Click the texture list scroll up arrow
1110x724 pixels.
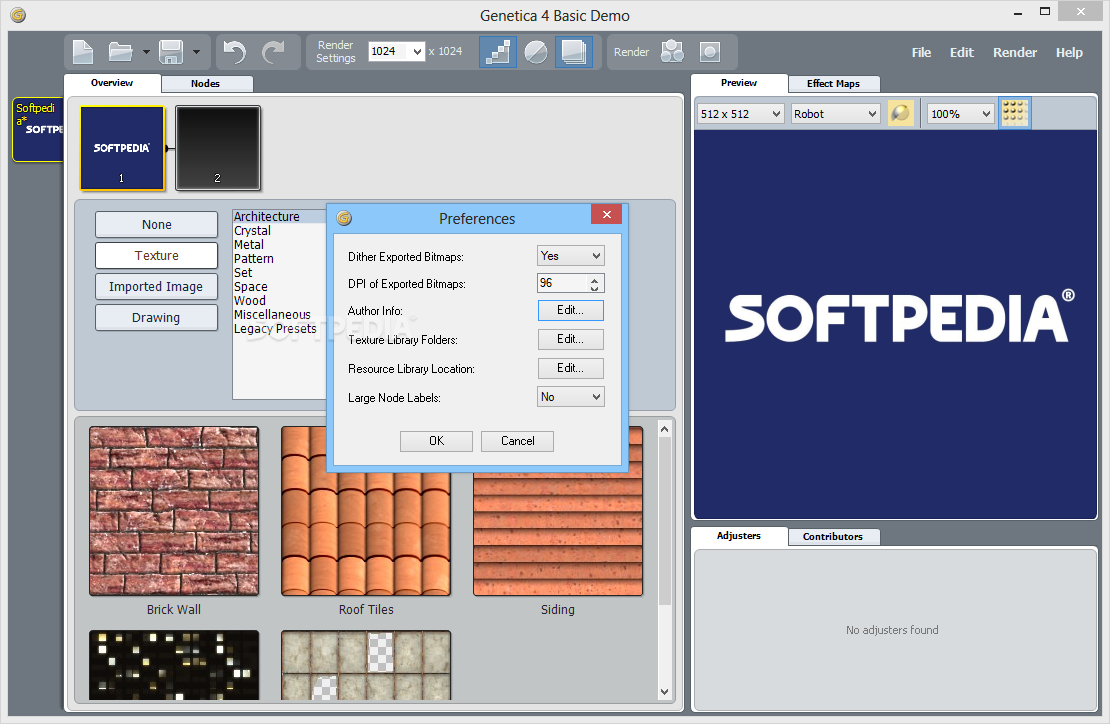tap(664, 429)
